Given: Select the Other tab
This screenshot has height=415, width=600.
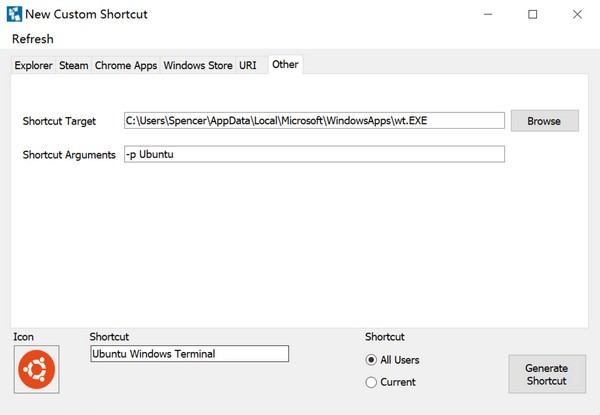Looking at the screenshot, I should coord(285,65).
